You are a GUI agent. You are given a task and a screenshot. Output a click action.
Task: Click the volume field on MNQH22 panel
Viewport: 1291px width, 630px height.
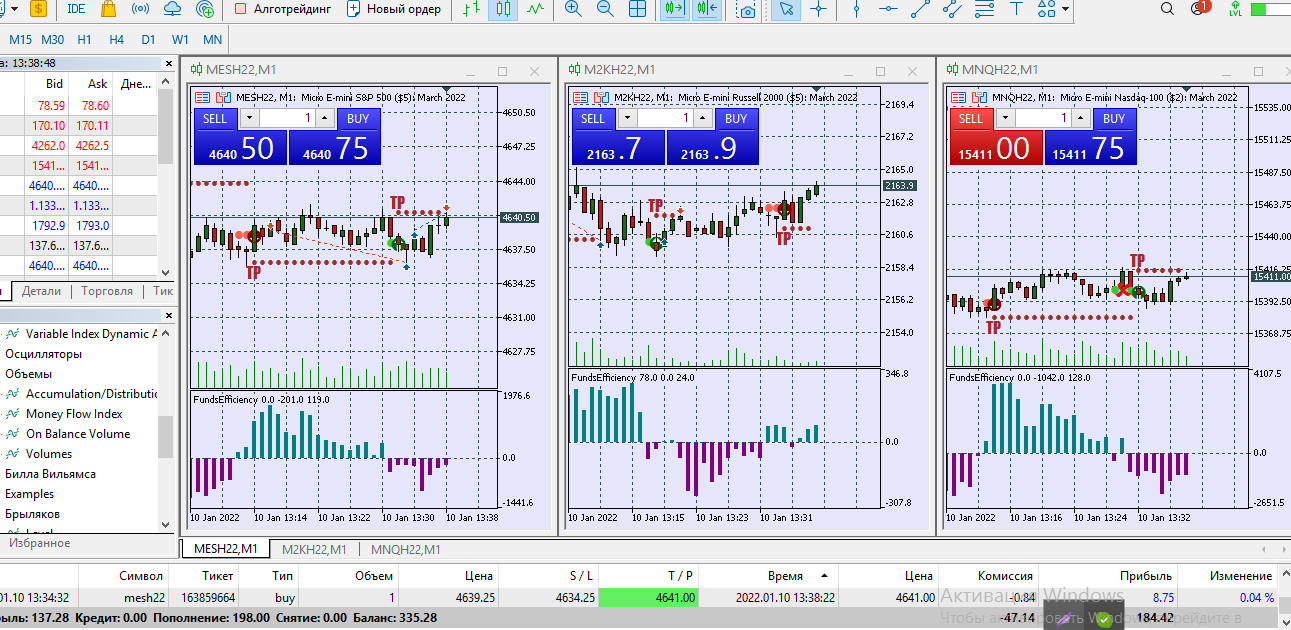[1043, 118]
